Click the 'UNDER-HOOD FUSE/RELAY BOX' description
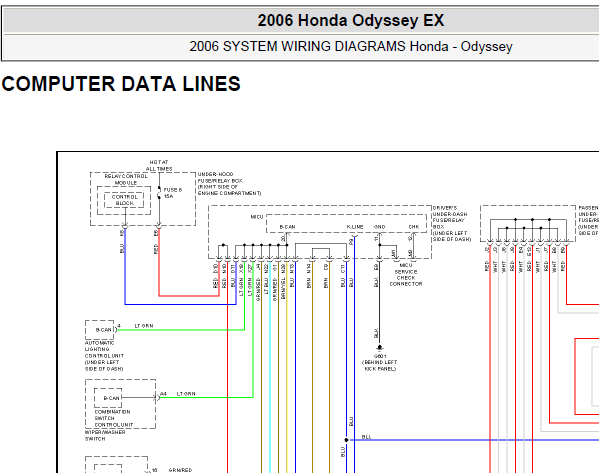 click(229, 184)
